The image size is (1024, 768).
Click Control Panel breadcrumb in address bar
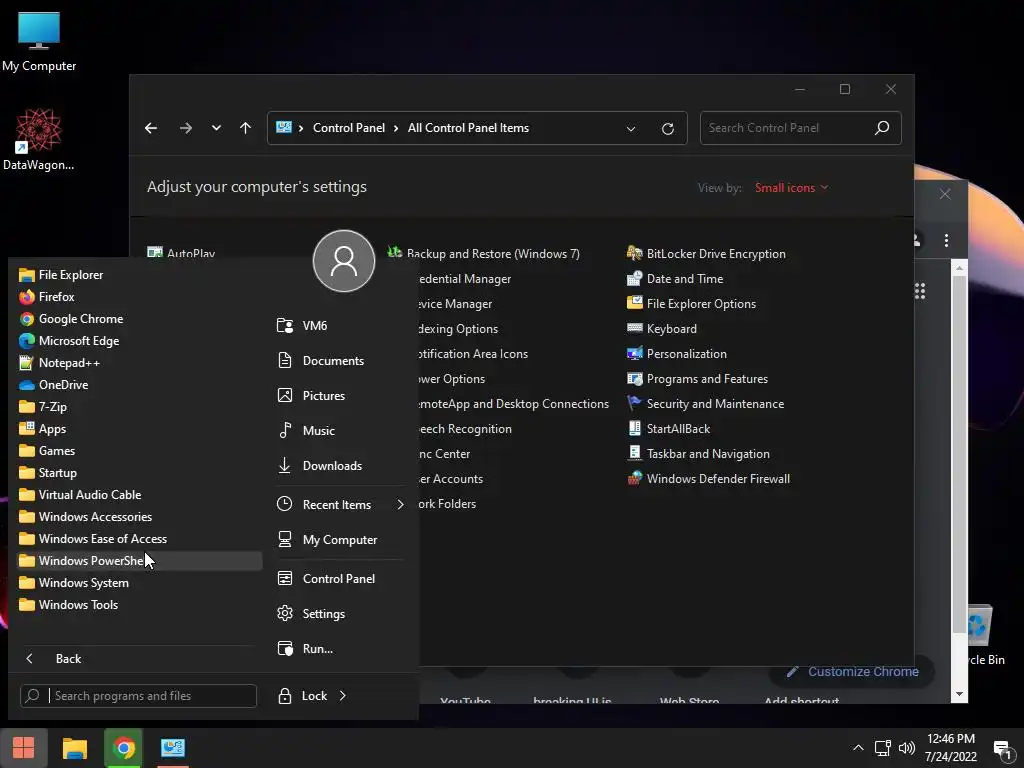pyautogui.click(x=349, y=128)
